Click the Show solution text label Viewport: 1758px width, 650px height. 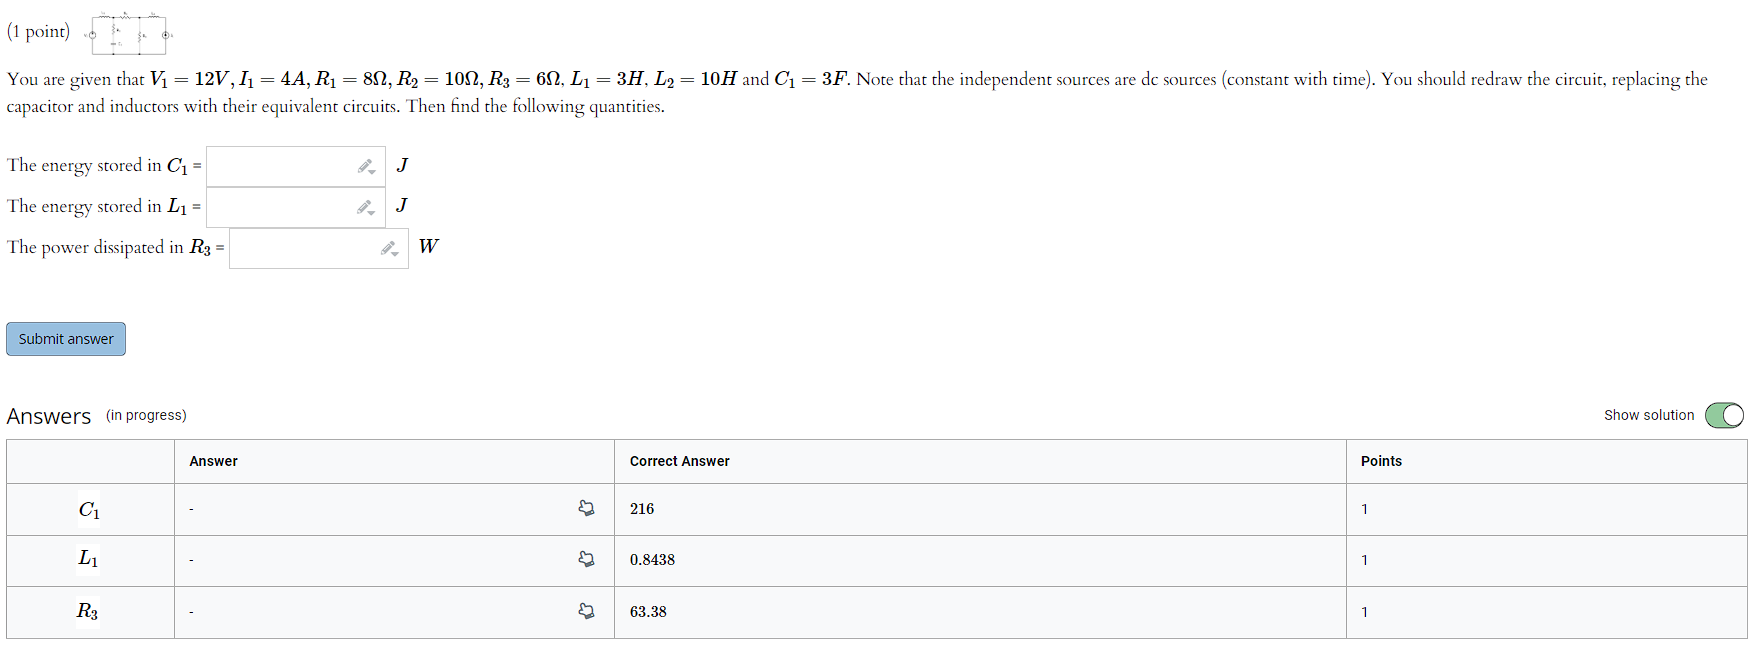(1649, 415)
